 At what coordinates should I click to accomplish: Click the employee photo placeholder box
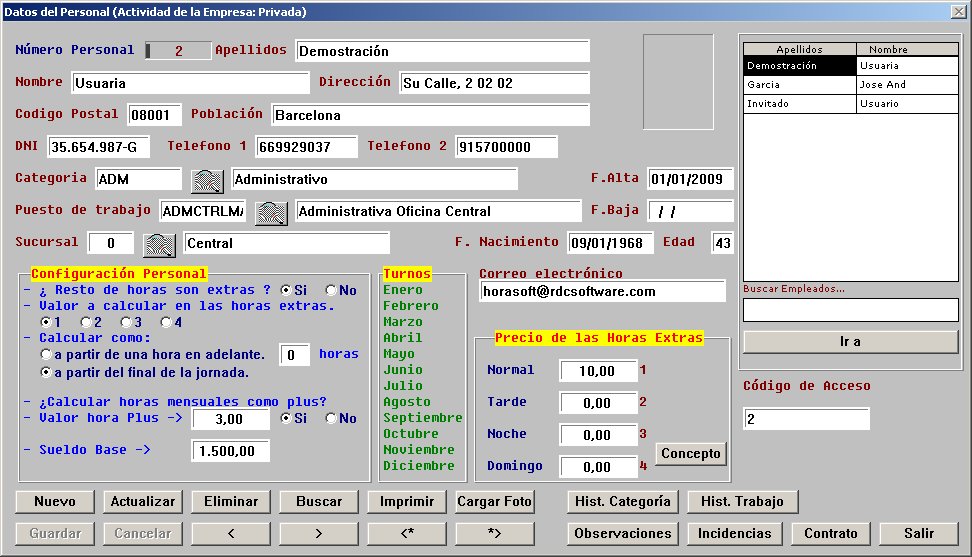tap(678, 82)
